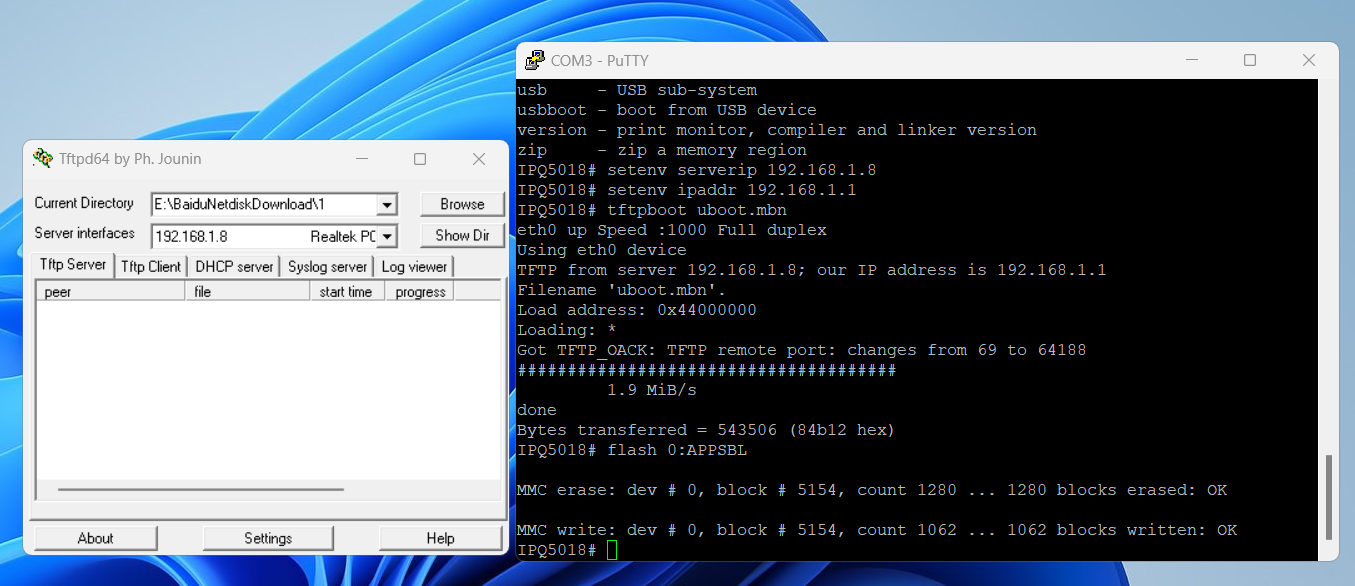Maximize the Tftpd64 window
The width and height of the screenshot is (1355, 586).
(420, 159)
